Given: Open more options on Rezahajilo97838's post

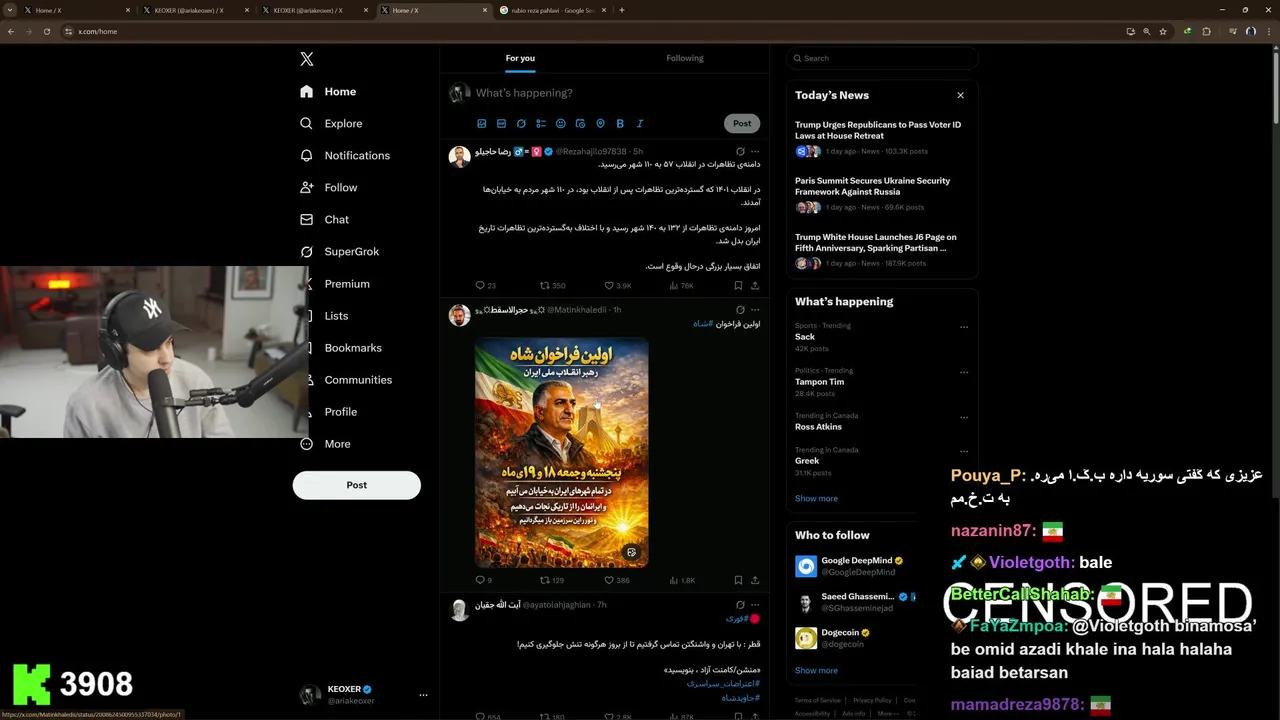Looking at the screenshot, I should coord(755,151).
